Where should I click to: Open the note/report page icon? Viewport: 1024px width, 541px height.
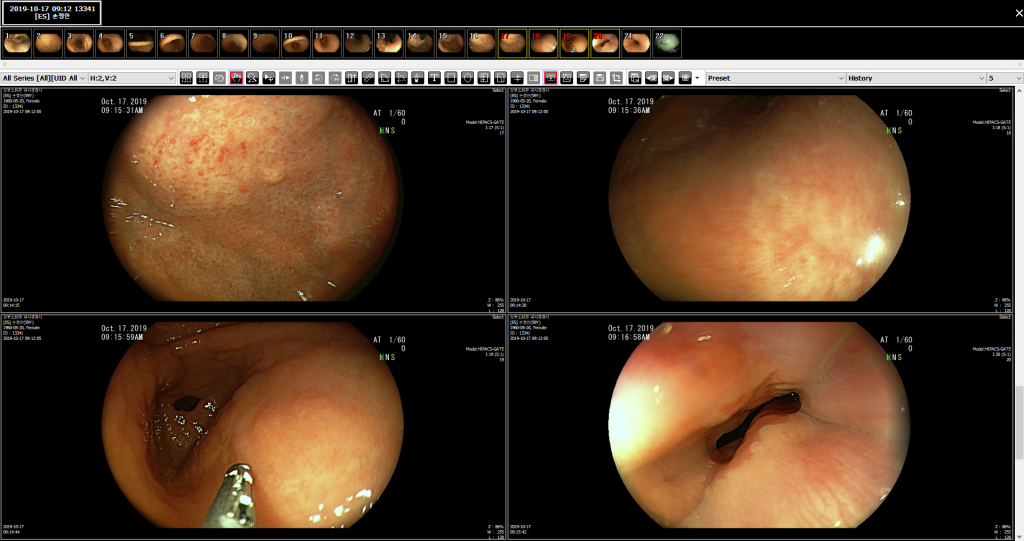tap(583, 78)
